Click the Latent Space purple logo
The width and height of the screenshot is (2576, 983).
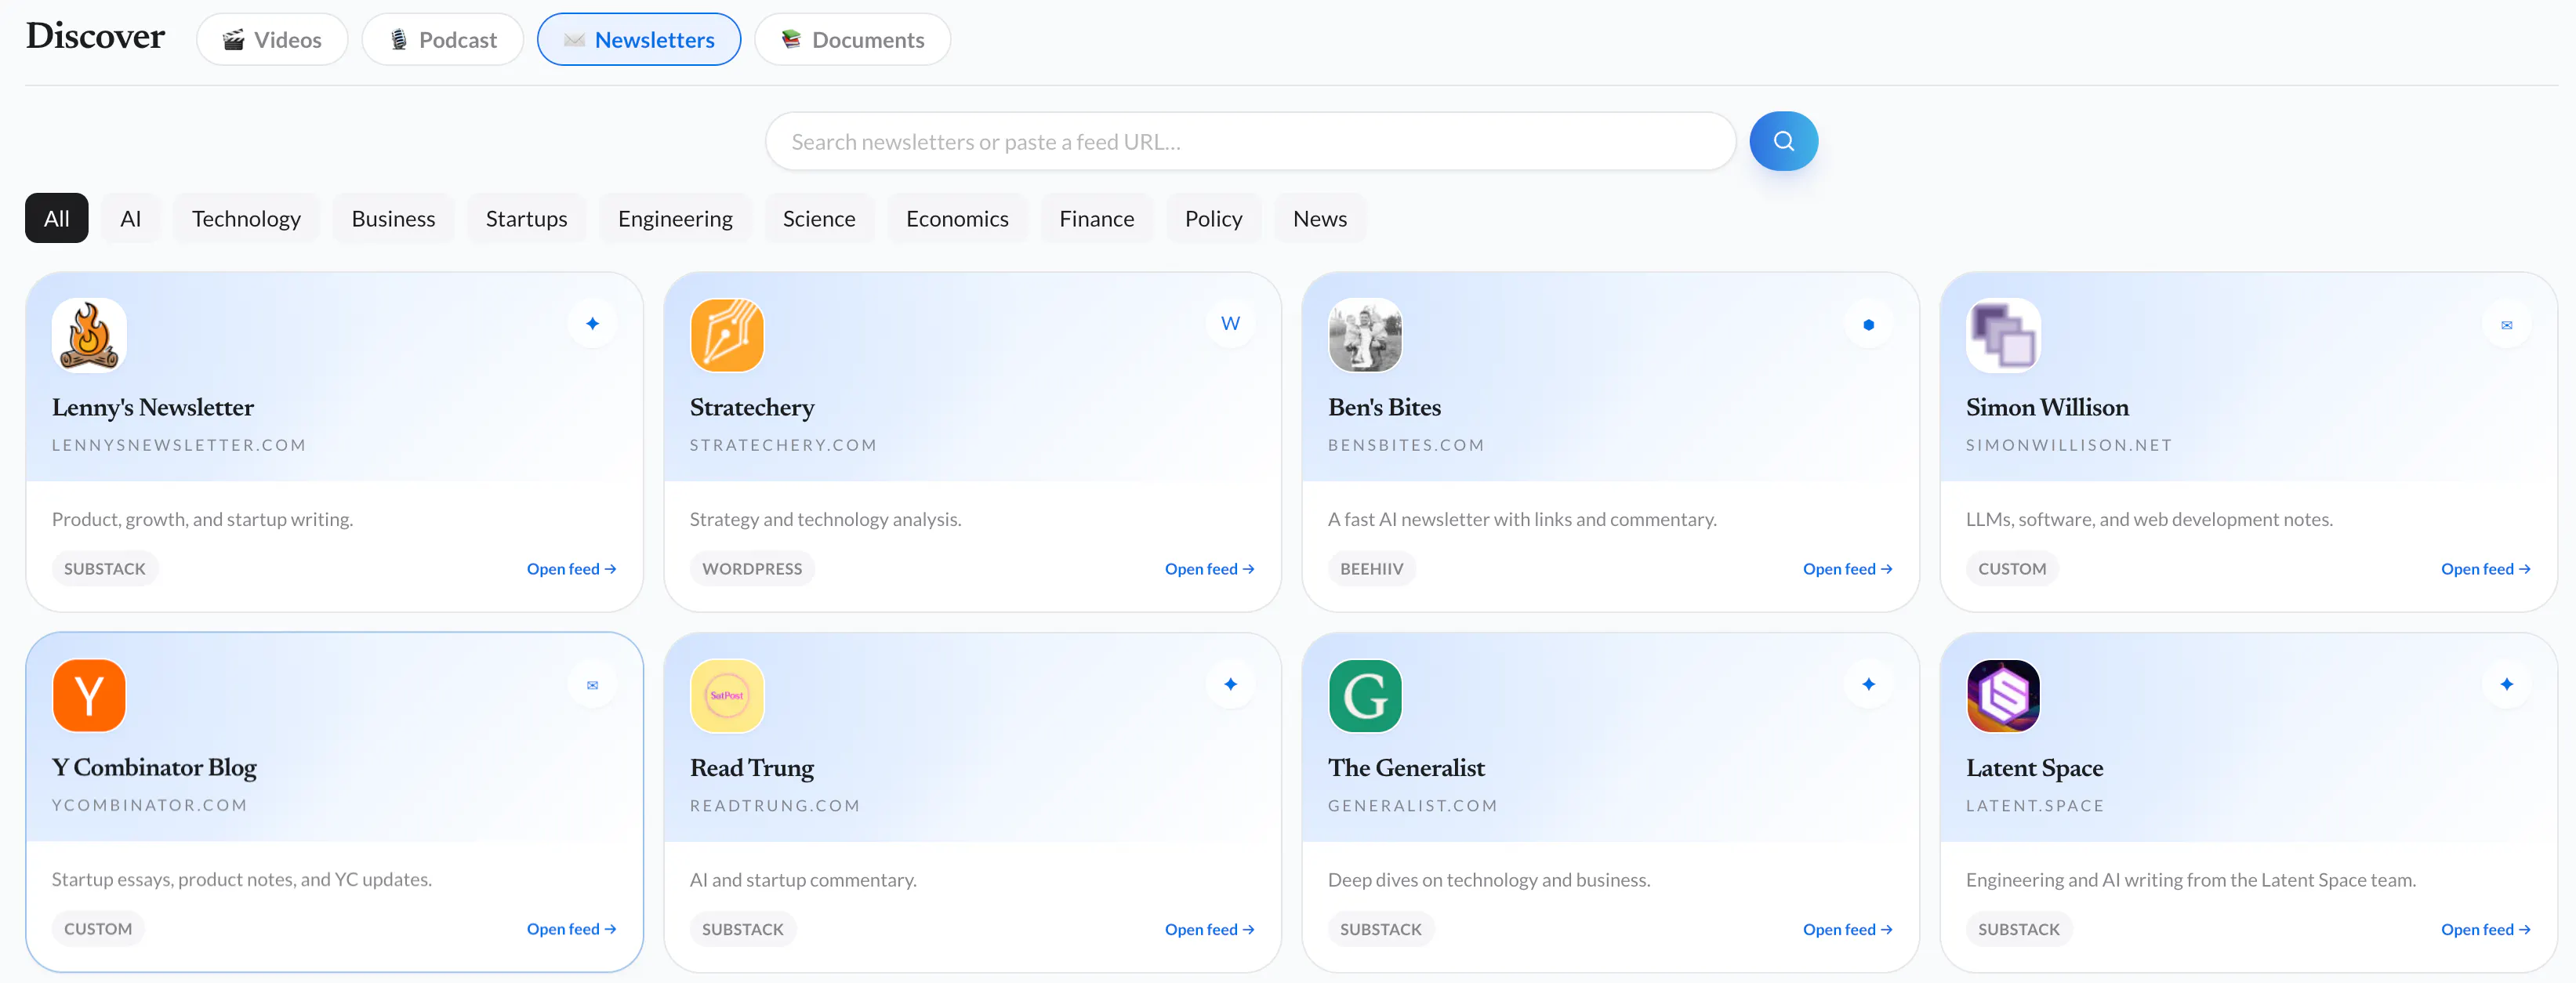point(2003,695)
